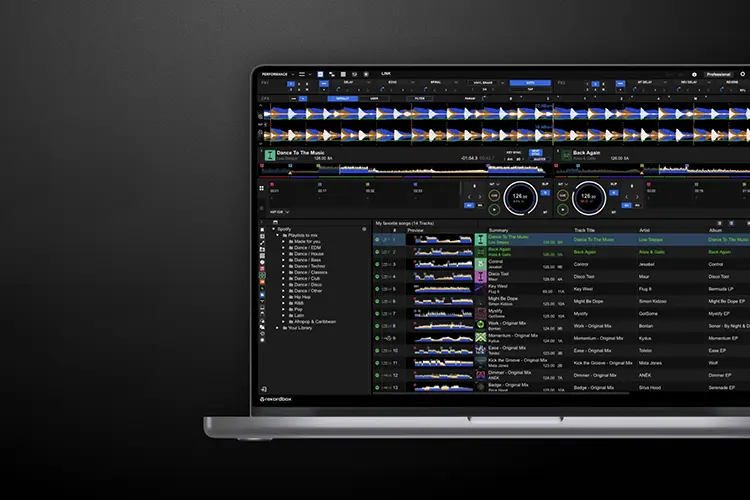
Task: Click the LINK label in top bar
Action: coord(386,74)
